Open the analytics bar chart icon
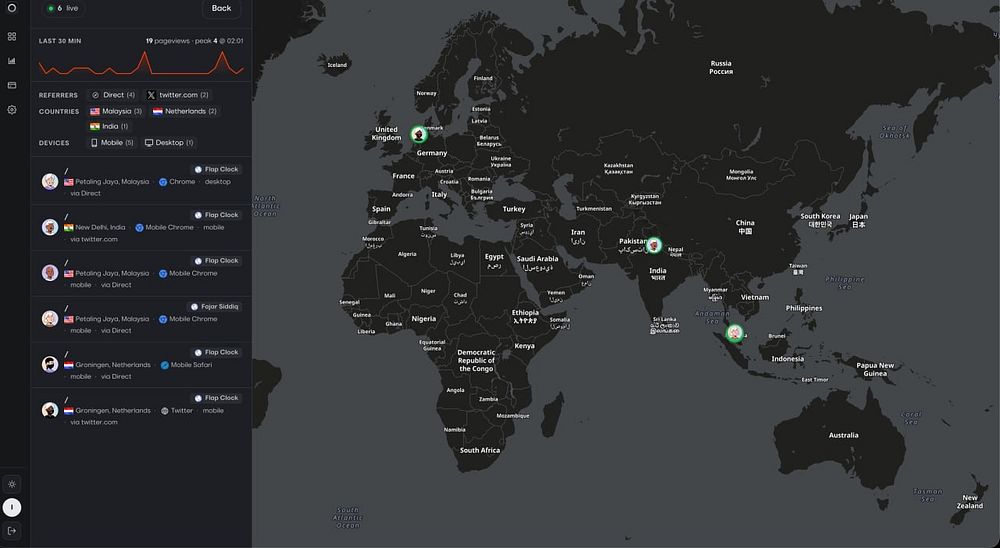1000x548 pixels. (11, 61)
